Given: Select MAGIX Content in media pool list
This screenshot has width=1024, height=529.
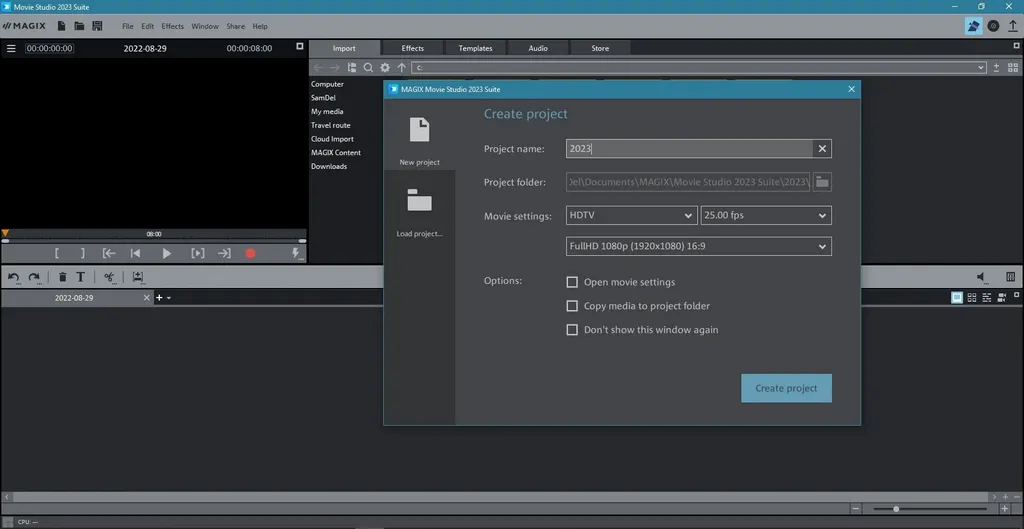Looking at the screenshot, I should (x=336, y=153).
